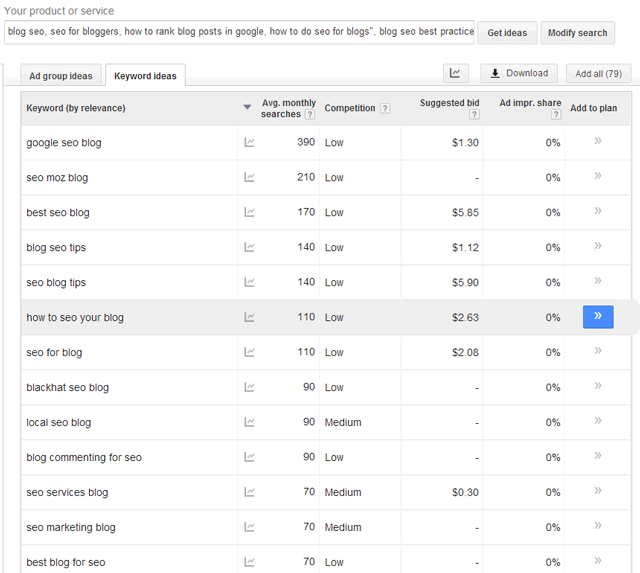Select the Add to plan column header
The width and height of the screenshot is (640, 573).
click(x=594, y=108)
